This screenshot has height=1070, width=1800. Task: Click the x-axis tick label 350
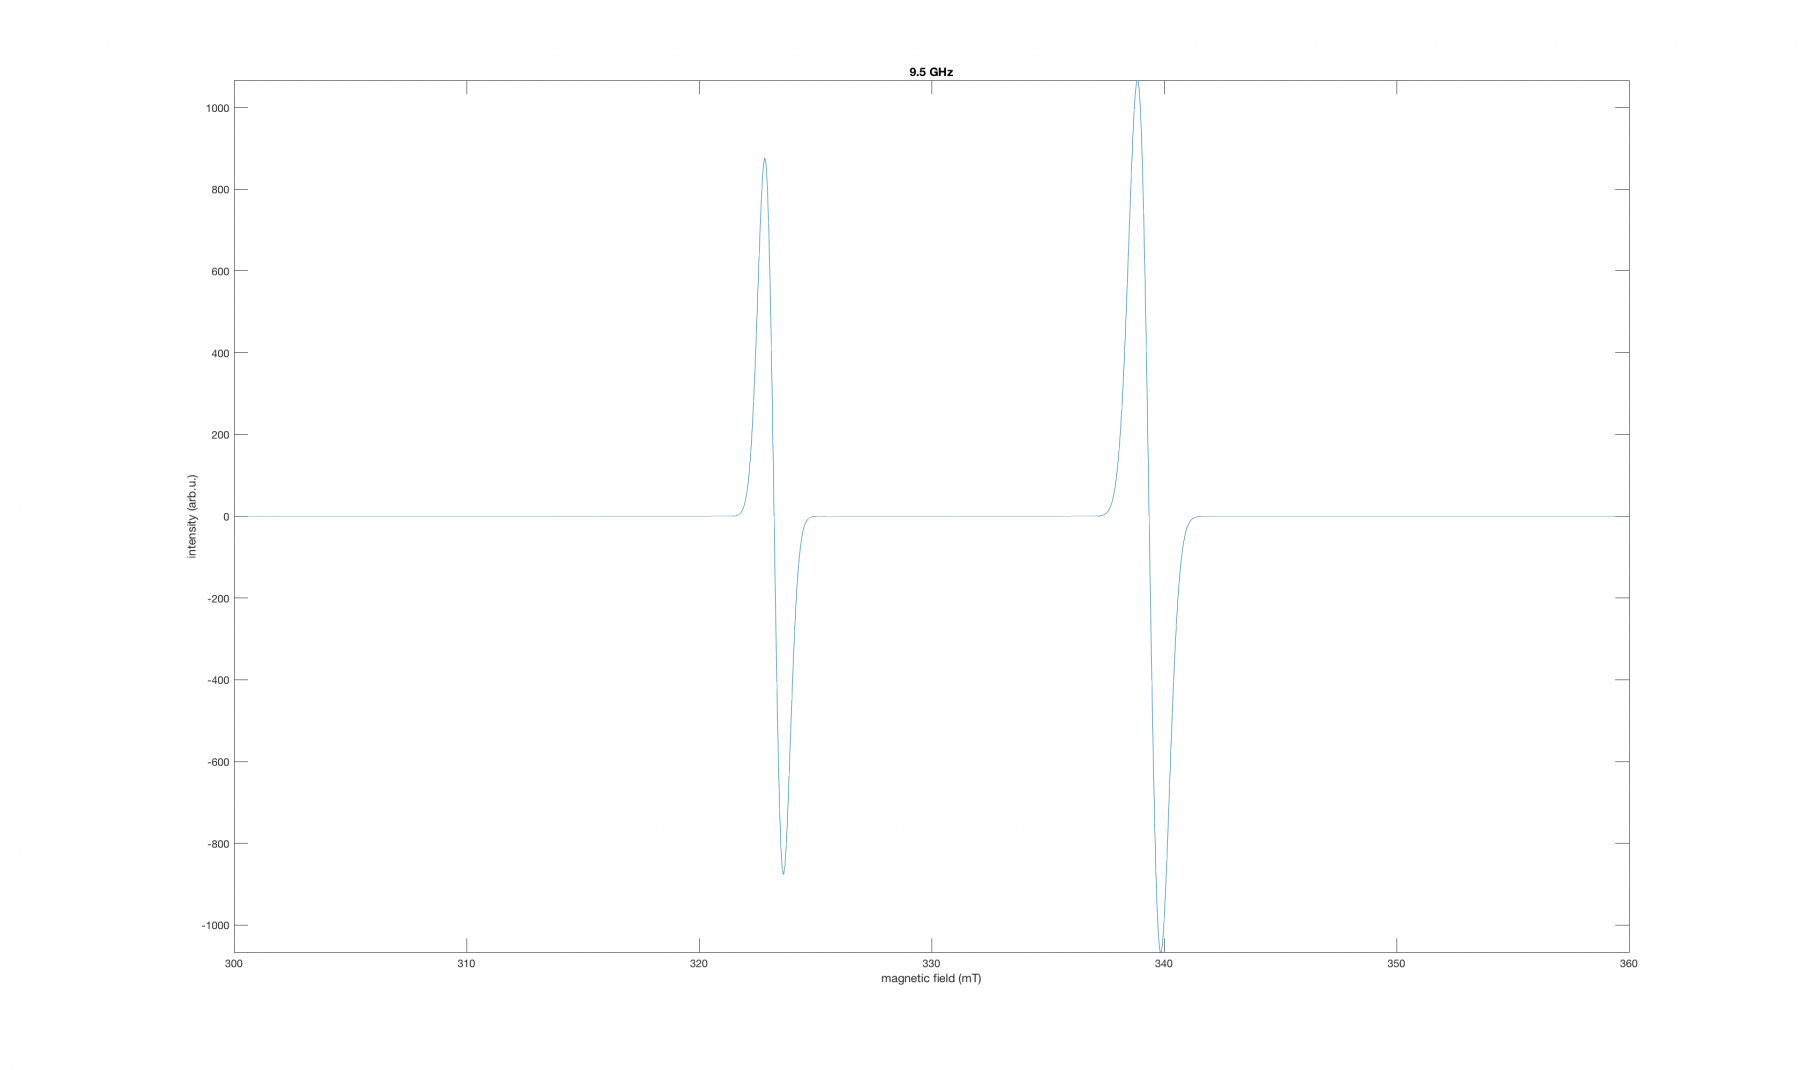click(x=1396, y=964)
